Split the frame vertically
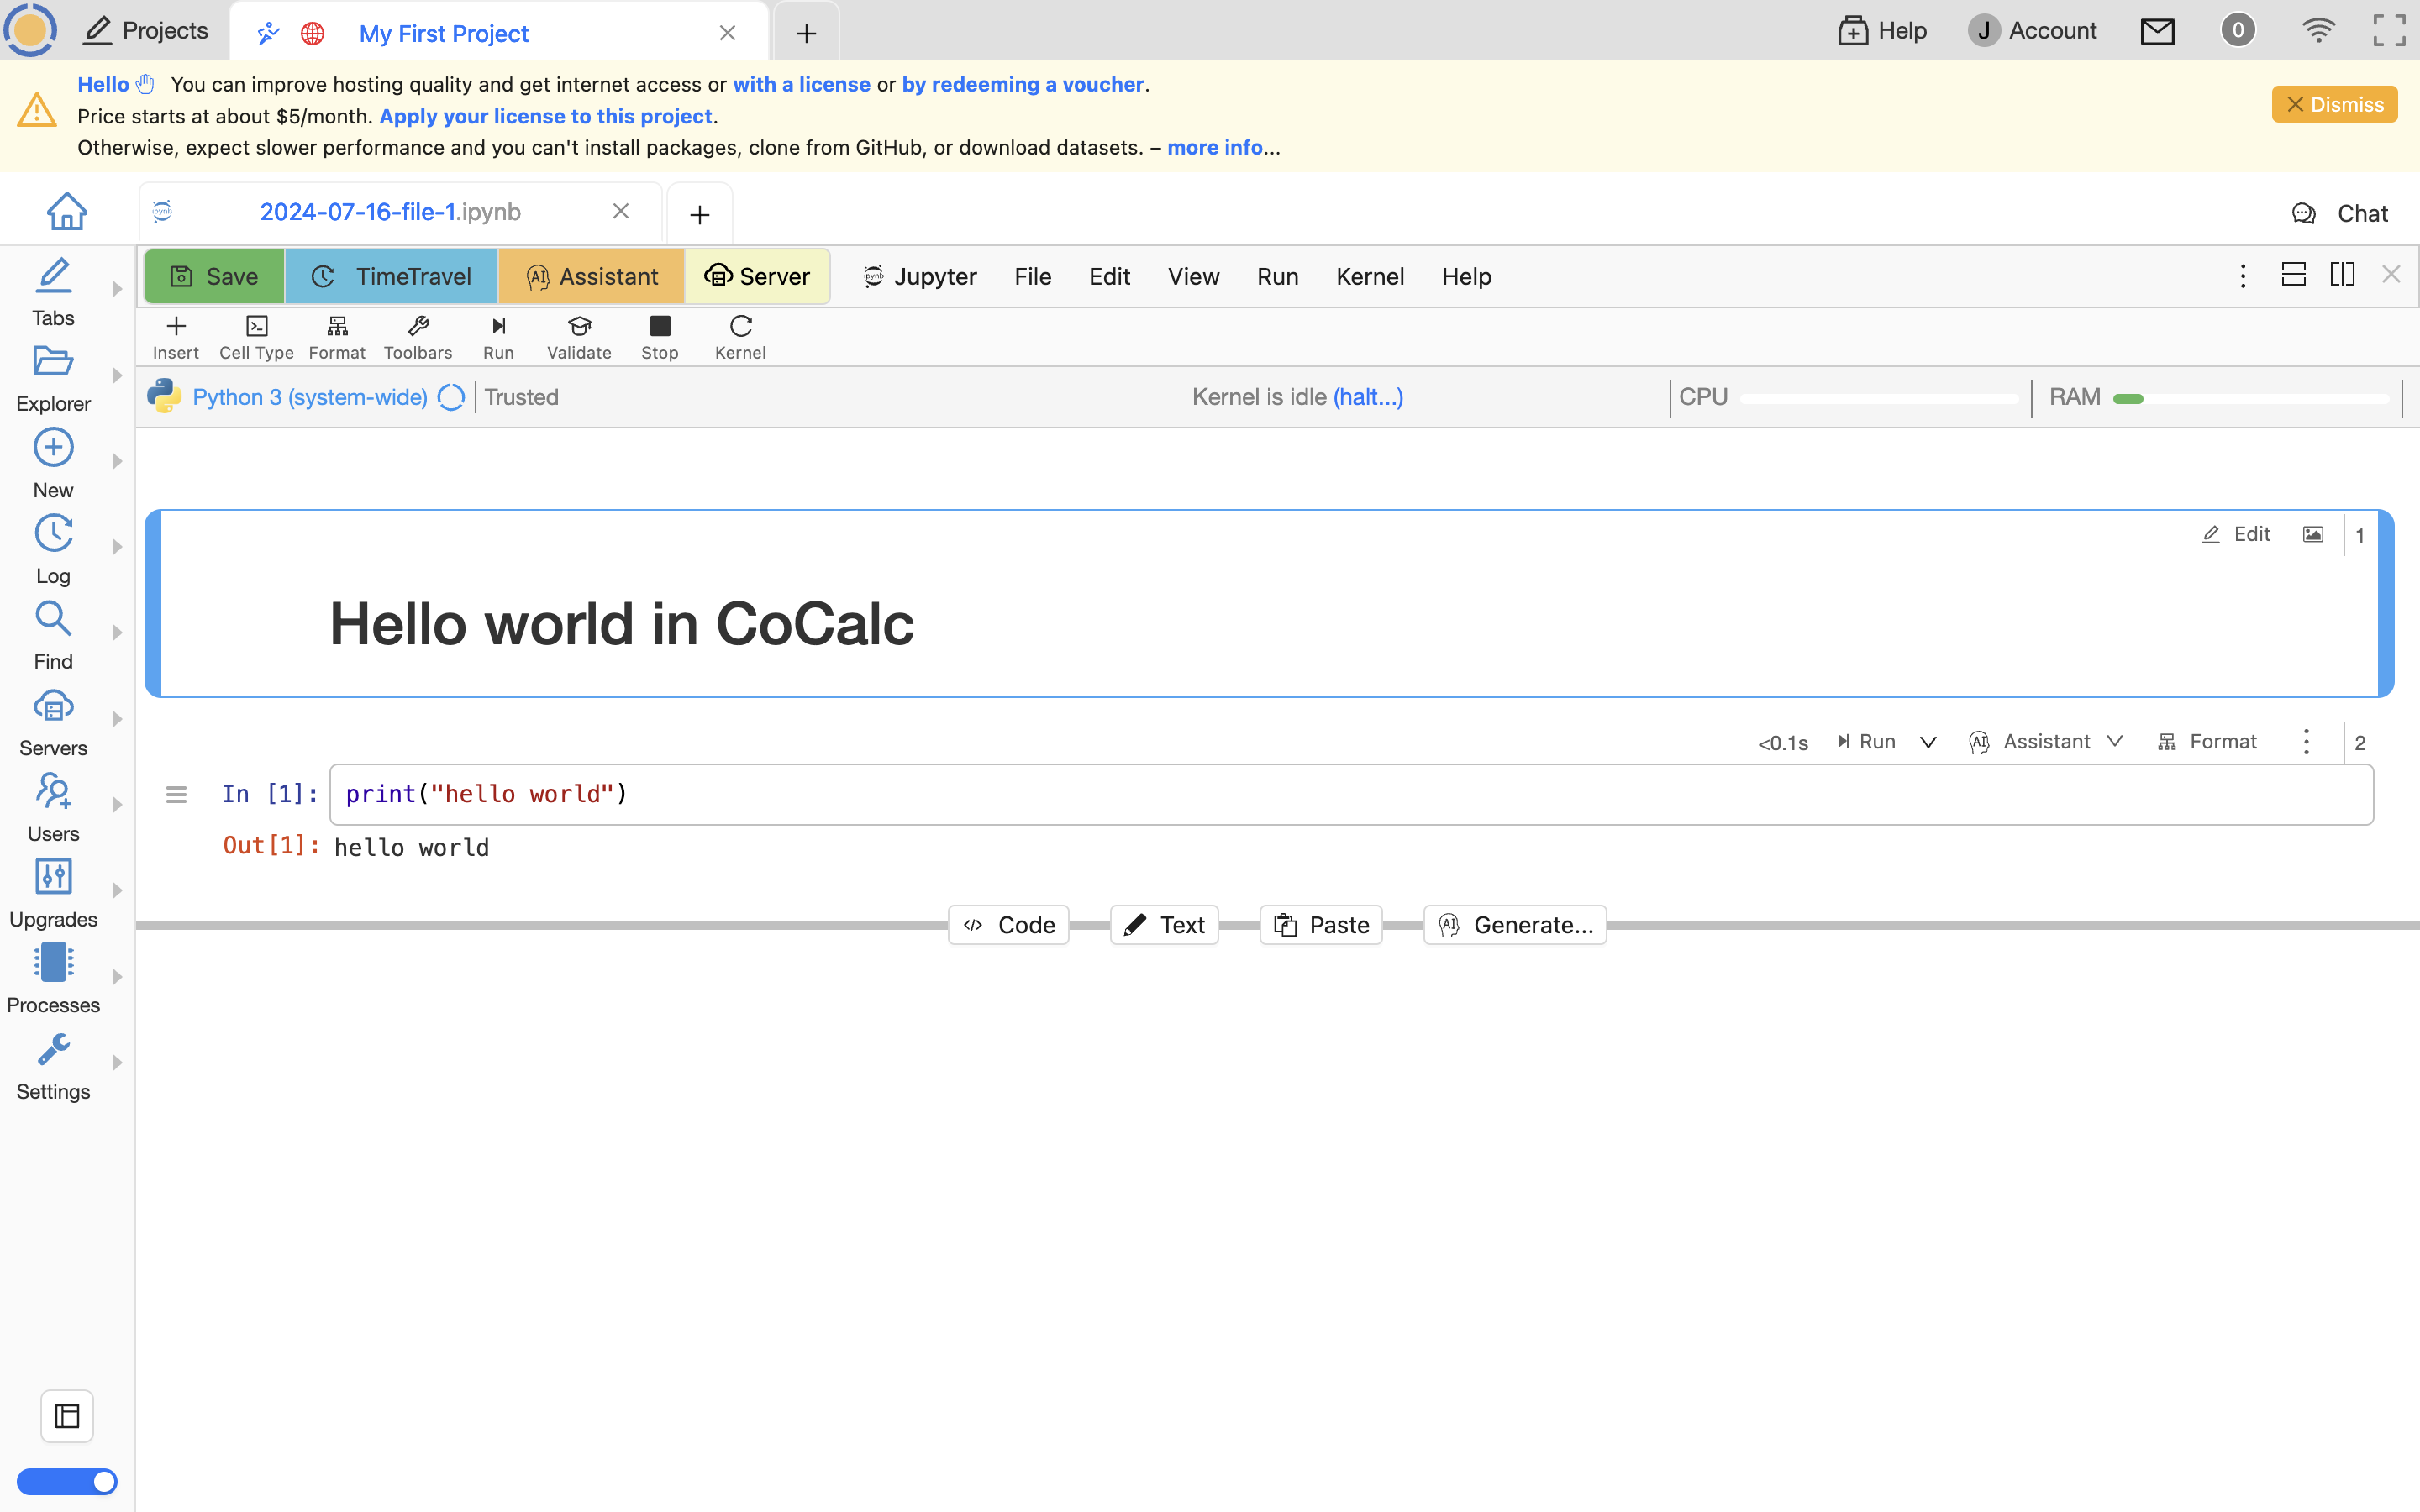2420x1512 pixels. pyautogui.click(x=2342, y=274)
